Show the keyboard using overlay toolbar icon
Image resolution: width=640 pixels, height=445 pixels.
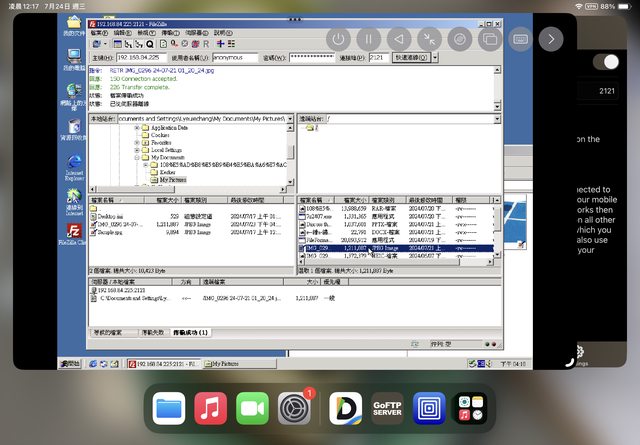[x=521, y=39]
